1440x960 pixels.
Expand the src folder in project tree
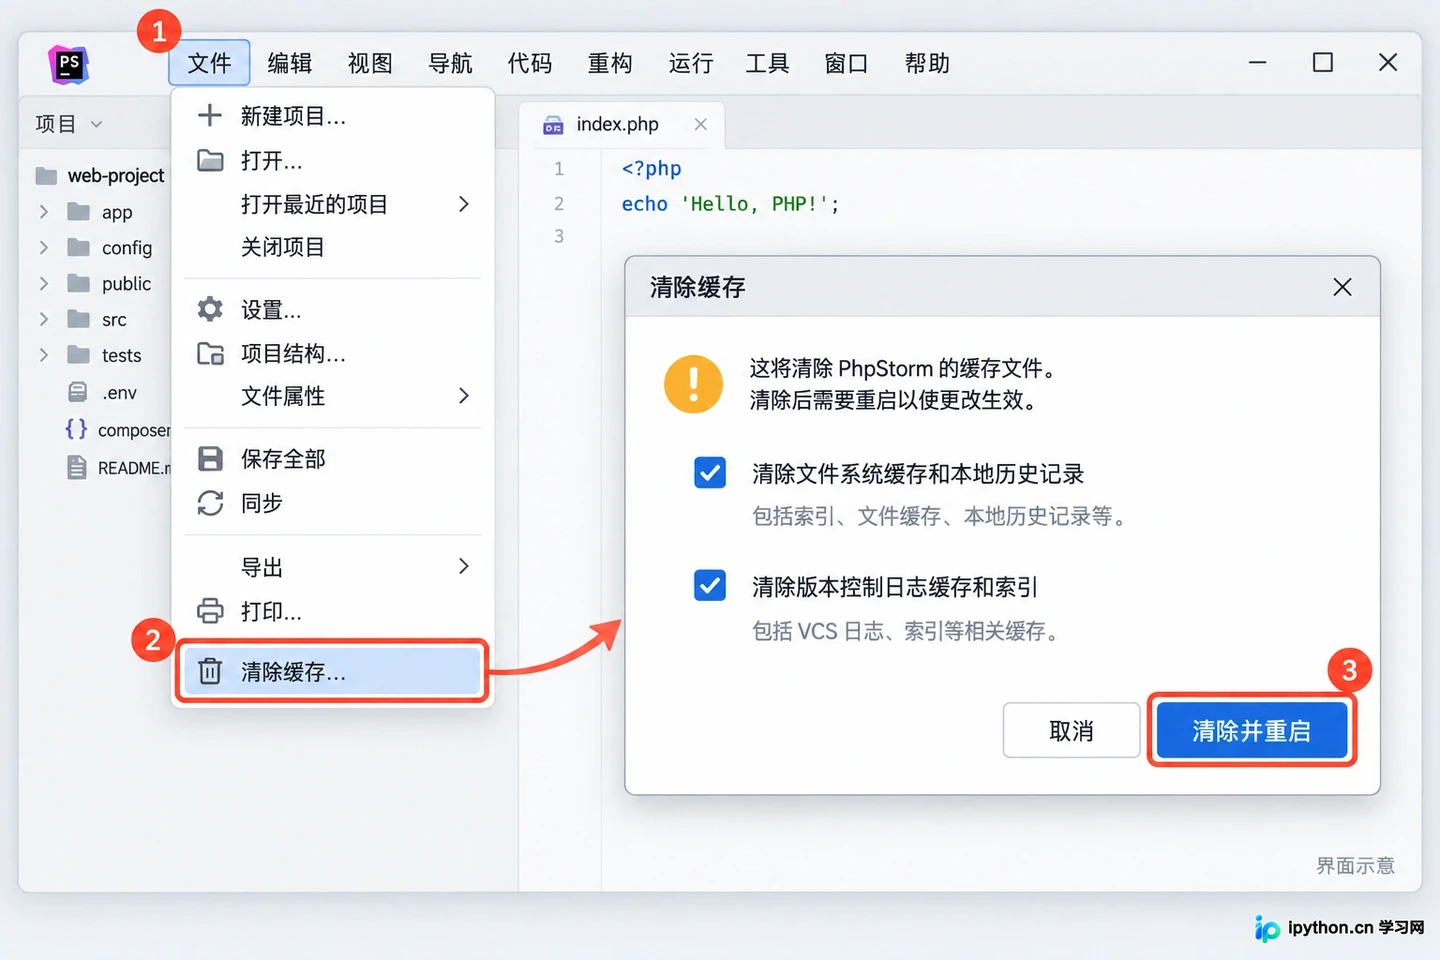(44, 319)
